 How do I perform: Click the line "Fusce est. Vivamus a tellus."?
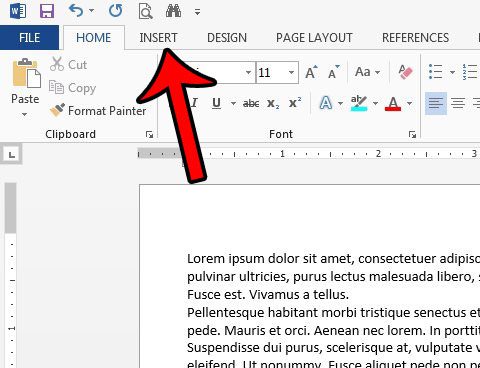pos(268,295)
